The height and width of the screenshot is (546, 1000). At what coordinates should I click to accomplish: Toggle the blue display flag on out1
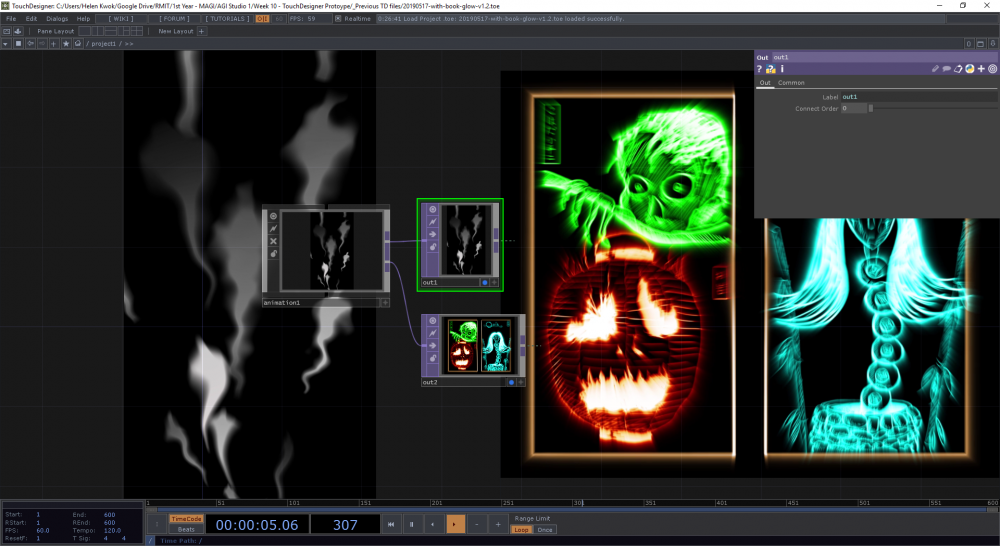(x=485, y=282)
